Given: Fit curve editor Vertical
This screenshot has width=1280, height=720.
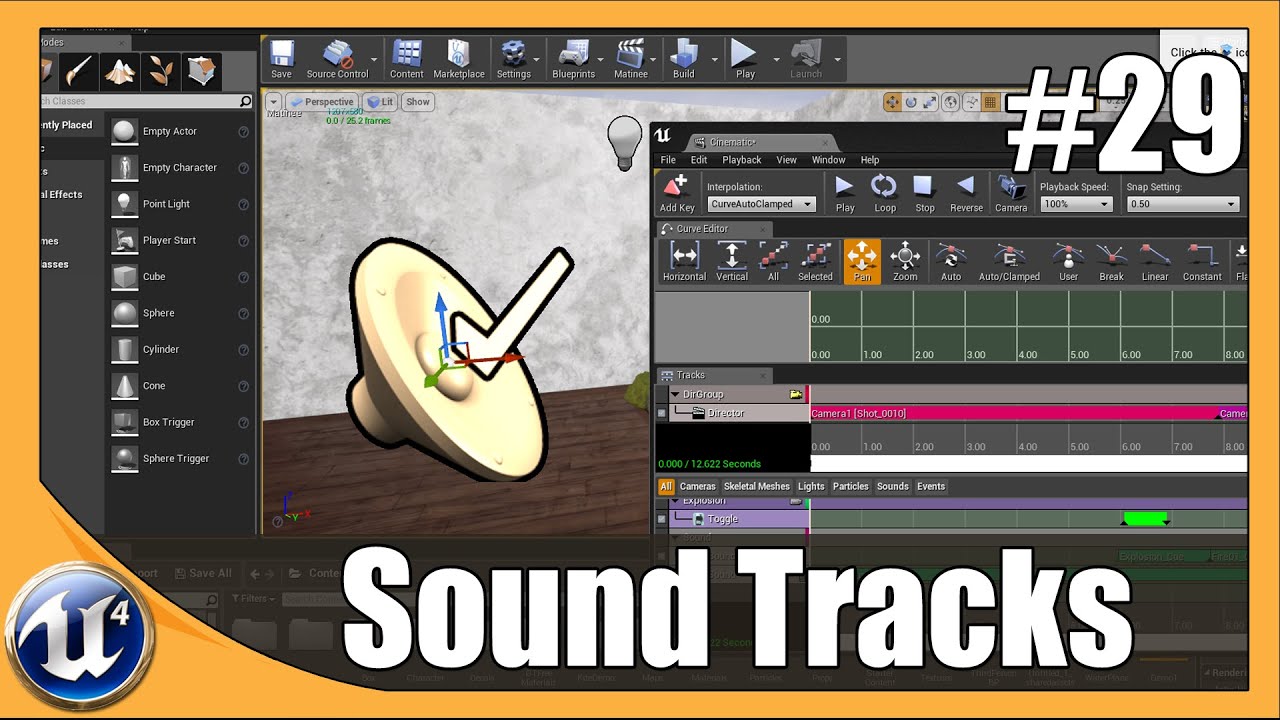Looking at the screenshot, I should tap(732, 262).
